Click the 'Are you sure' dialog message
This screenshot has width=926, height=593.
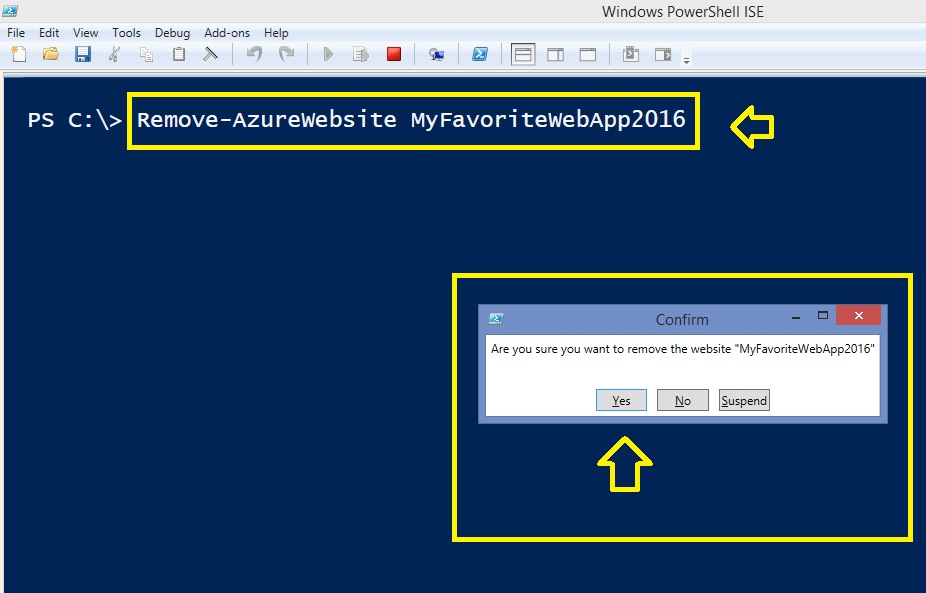coord(683,349)
